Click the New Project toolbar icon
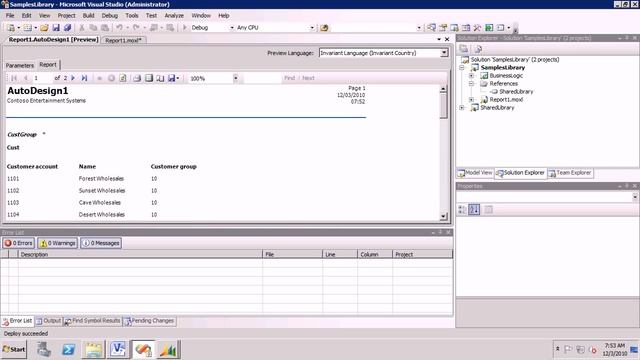Image resolution: width=640 pixels, height=360 pixels. pyautogui.click(x=11, y=28)
